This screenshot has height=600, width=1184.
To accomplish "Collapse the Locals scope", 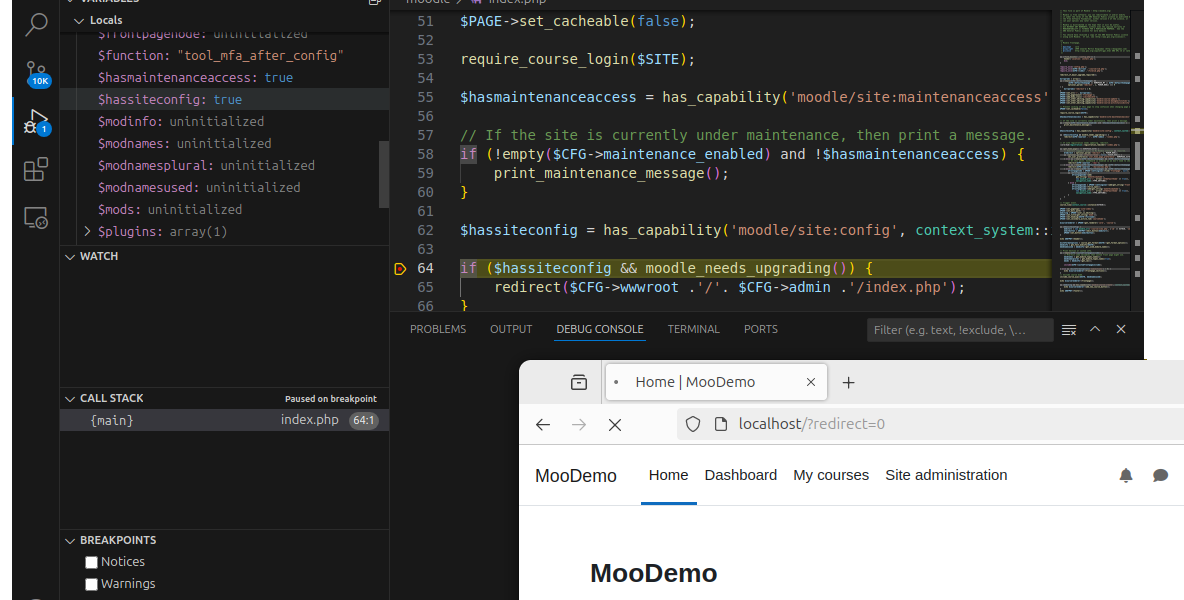I will pos(79,20).
